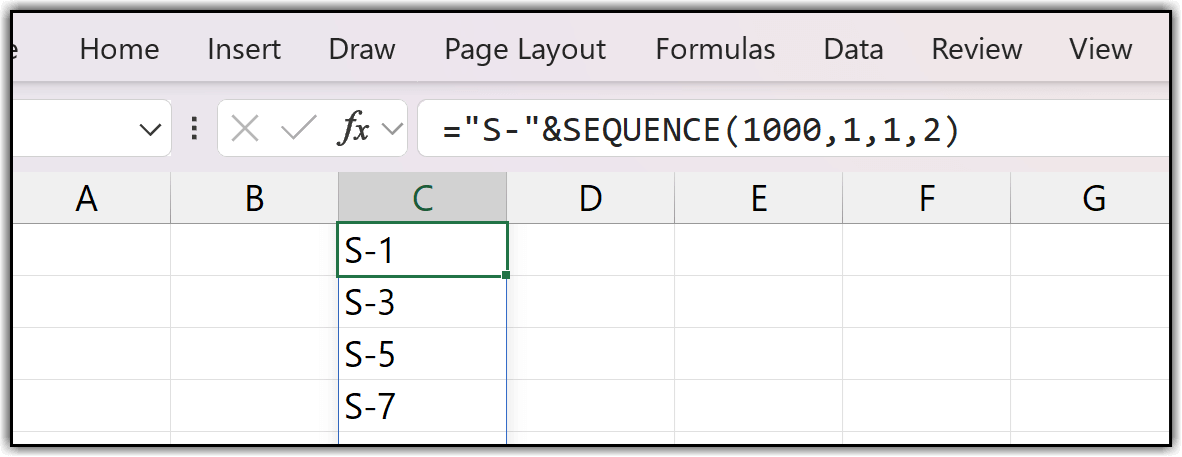Open the Draw tab
1182x457 pixels.
[x=362, y=49]
